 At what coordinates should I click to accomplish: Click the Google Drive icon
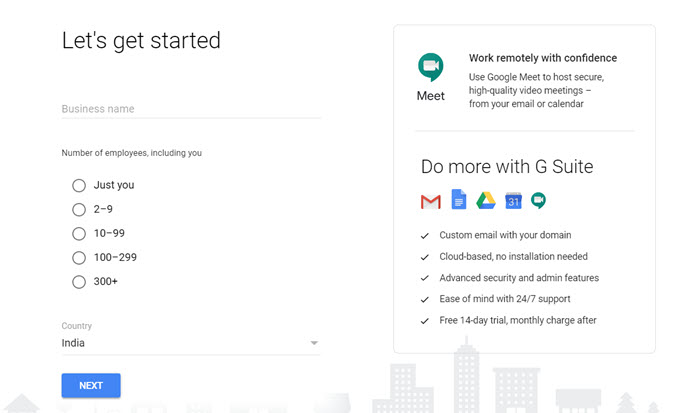pos(486,200)
